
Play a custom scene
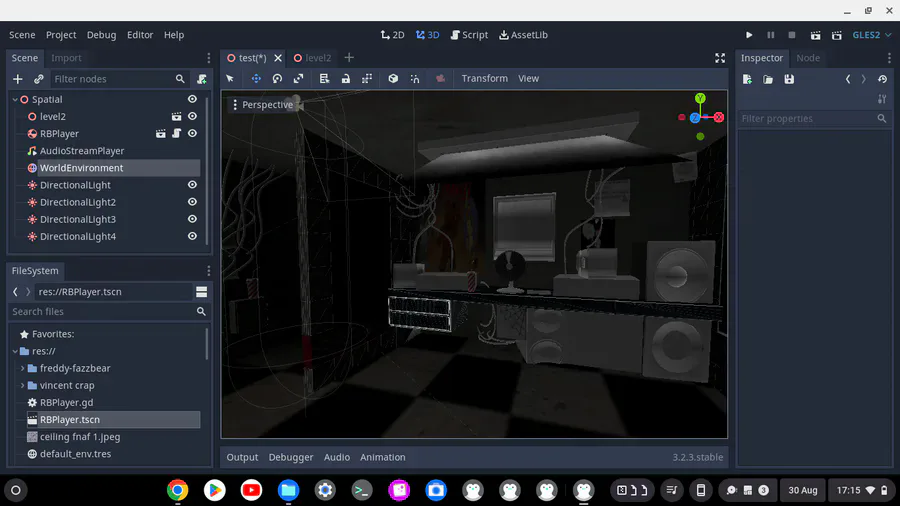(836, 35)
